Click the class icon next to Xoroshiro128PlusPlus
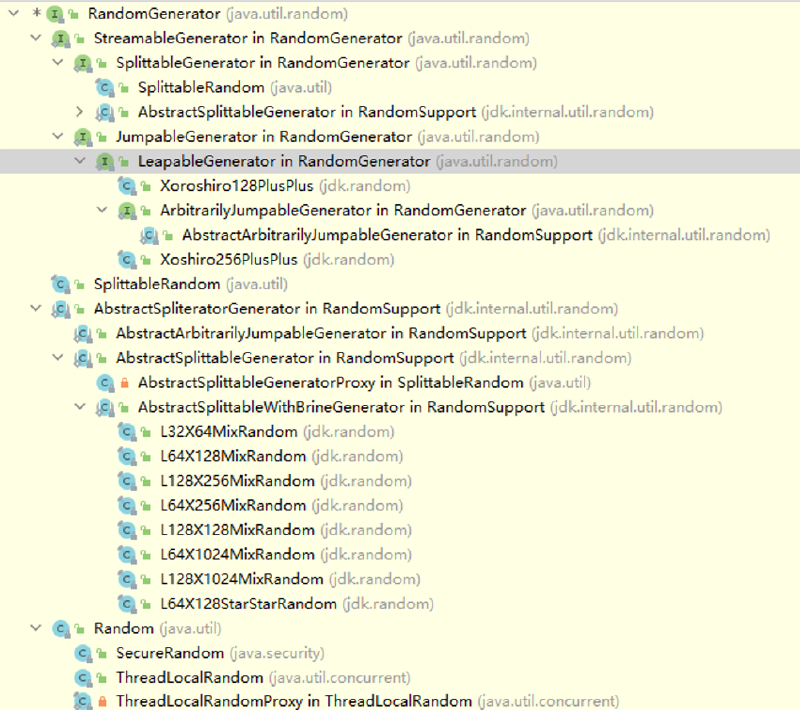 [126, 186]
